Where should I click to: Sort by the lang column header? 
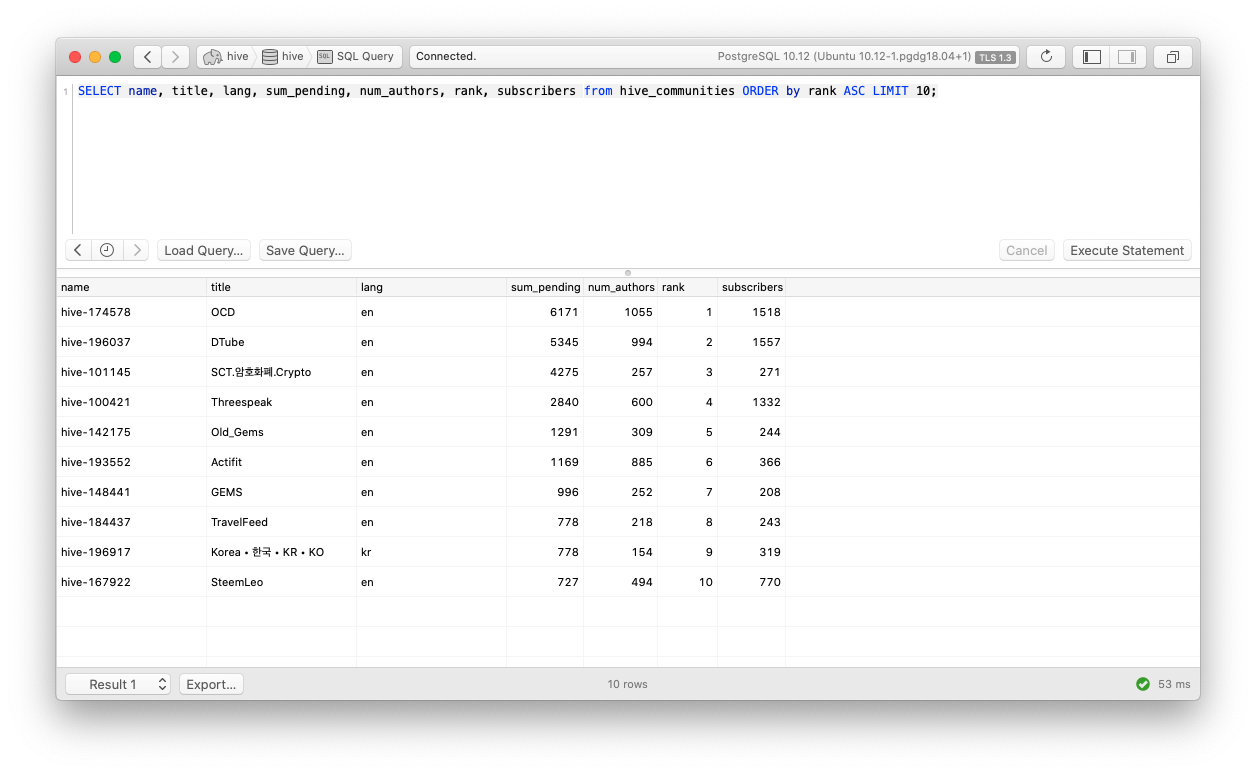click(x=431, y=287)
